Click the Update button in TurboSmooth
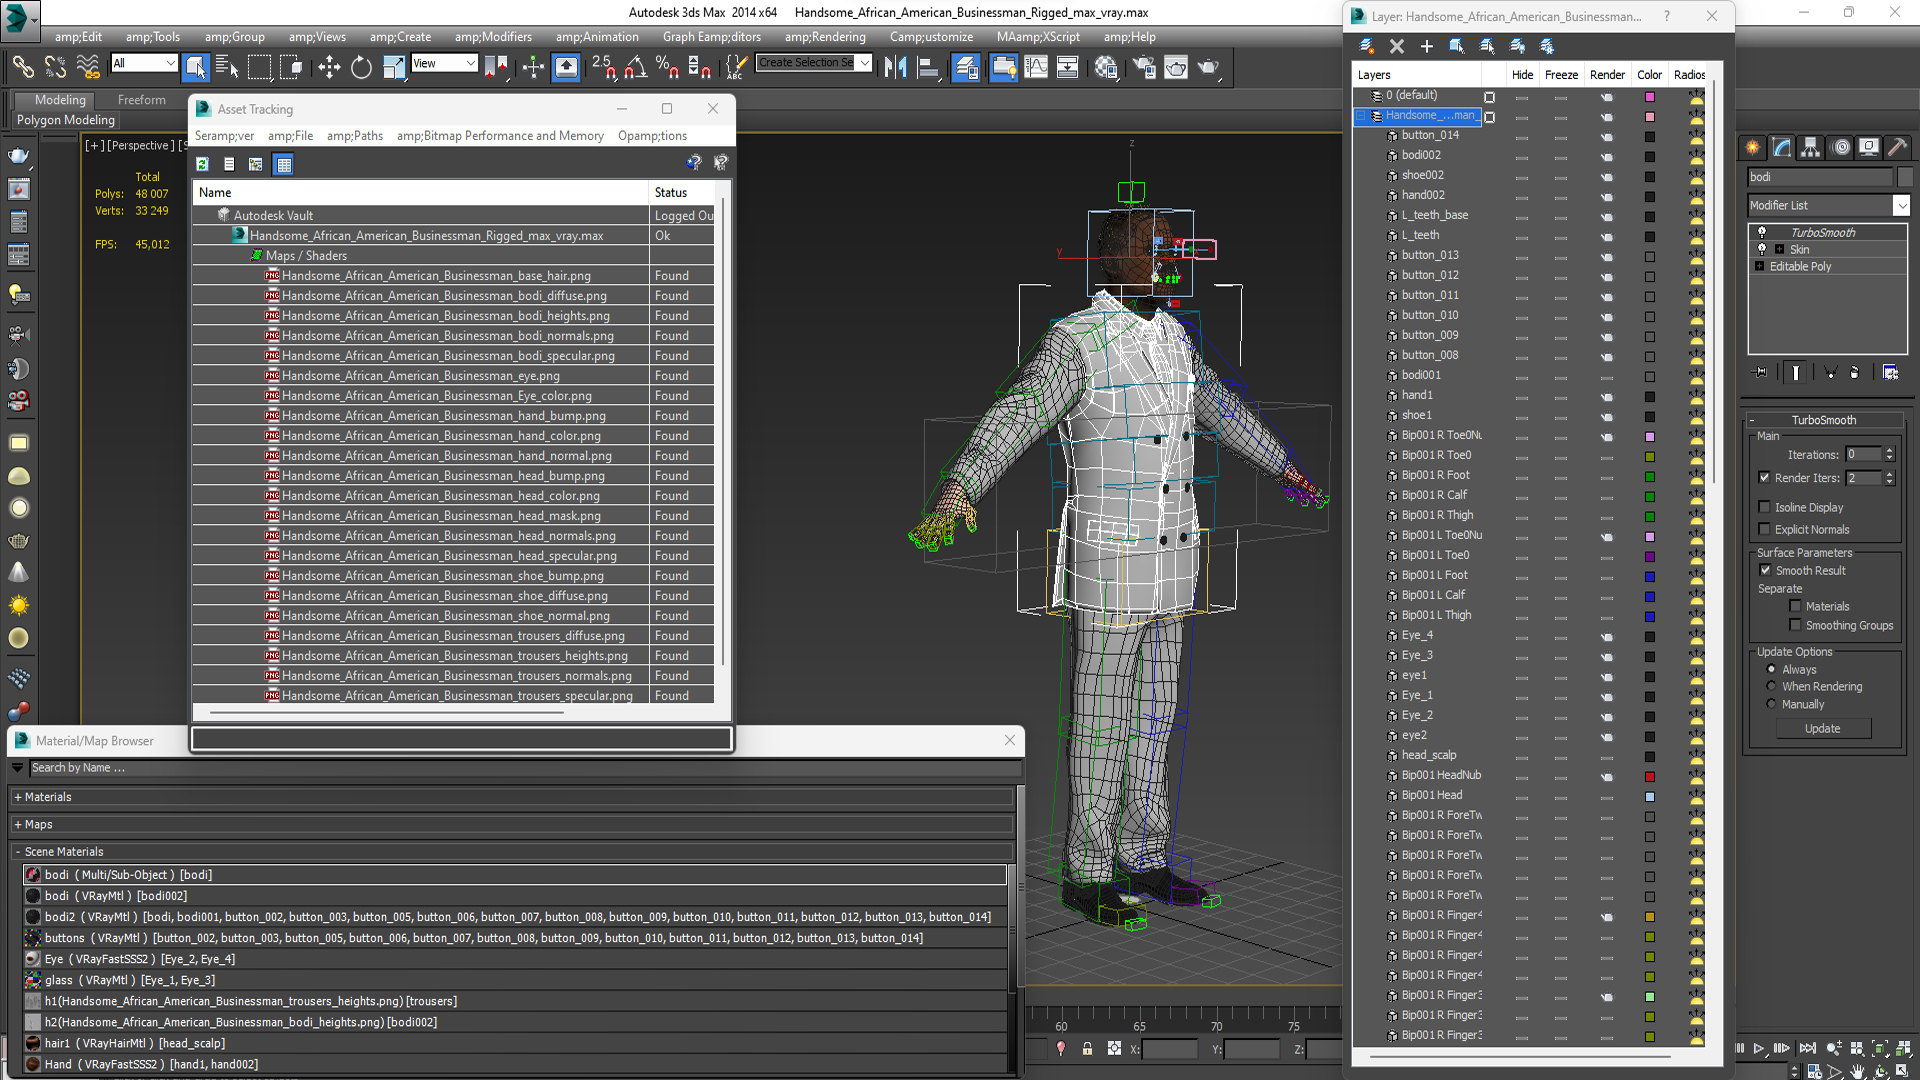The width and height of the screenshot is (1920, 1080). (x=1822, y=729)
